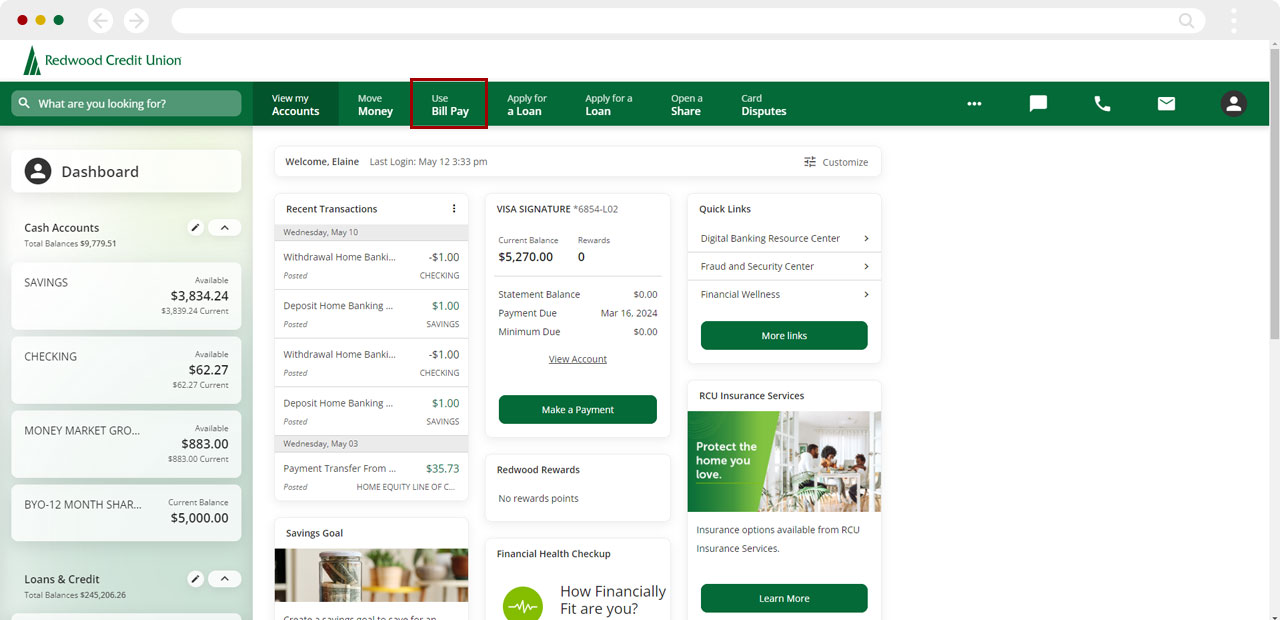Click the browser back arrow button
Screen dimensions: 1280x620
(100, 20)
